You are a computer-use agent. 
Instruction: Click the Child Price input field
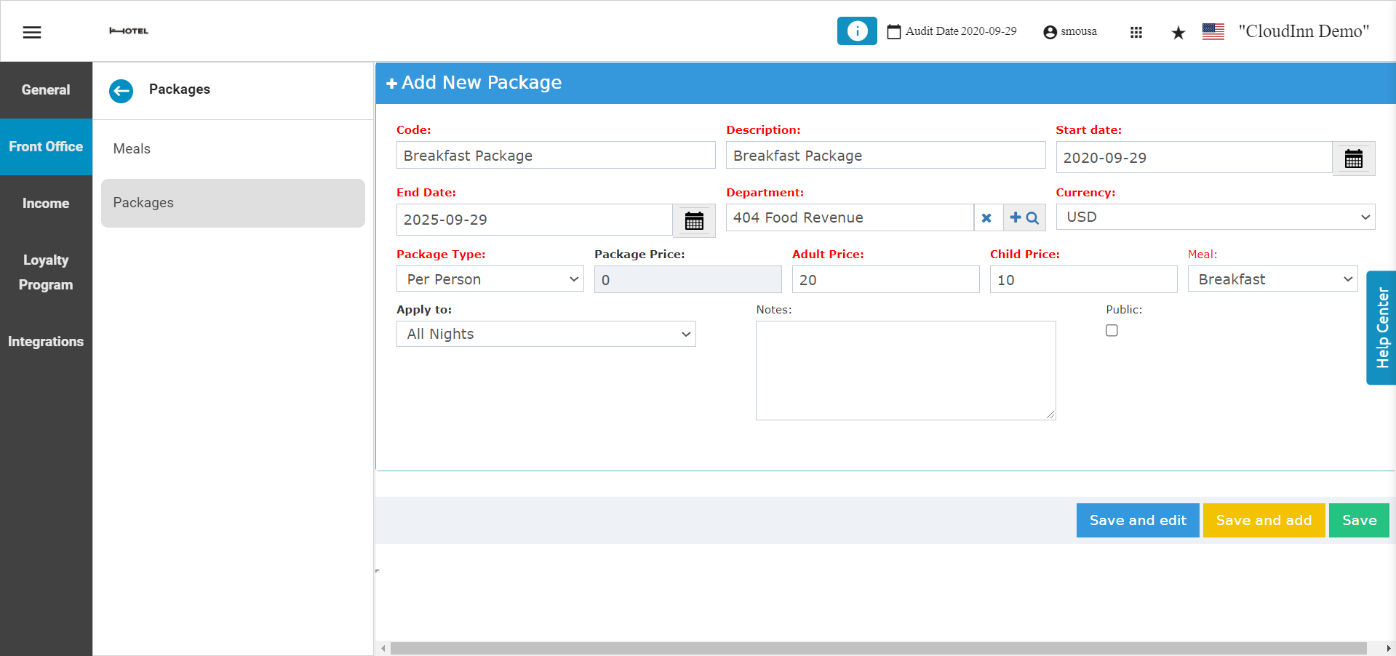pyautogui.click(x=1084, y=279)
